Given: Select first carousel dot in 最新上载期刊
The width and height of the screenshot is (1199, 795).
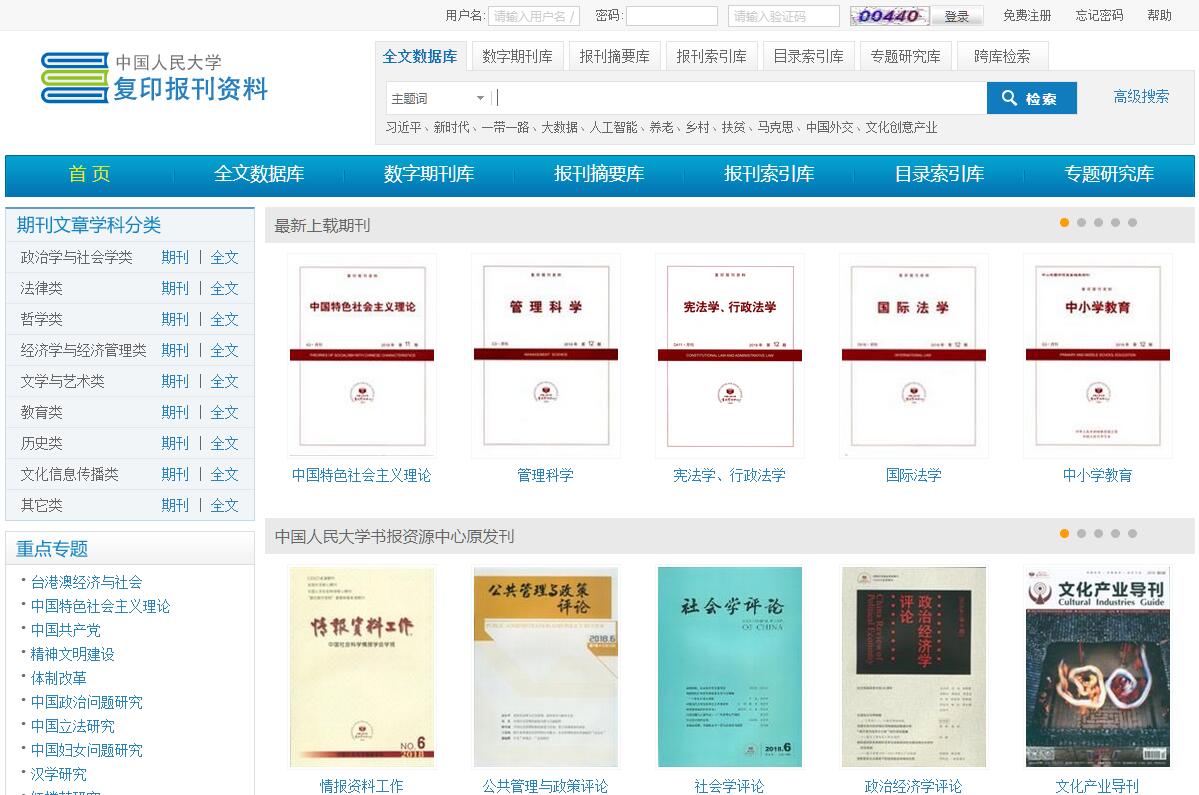Looking at the screenshot, I should (x=1064, y=223).
